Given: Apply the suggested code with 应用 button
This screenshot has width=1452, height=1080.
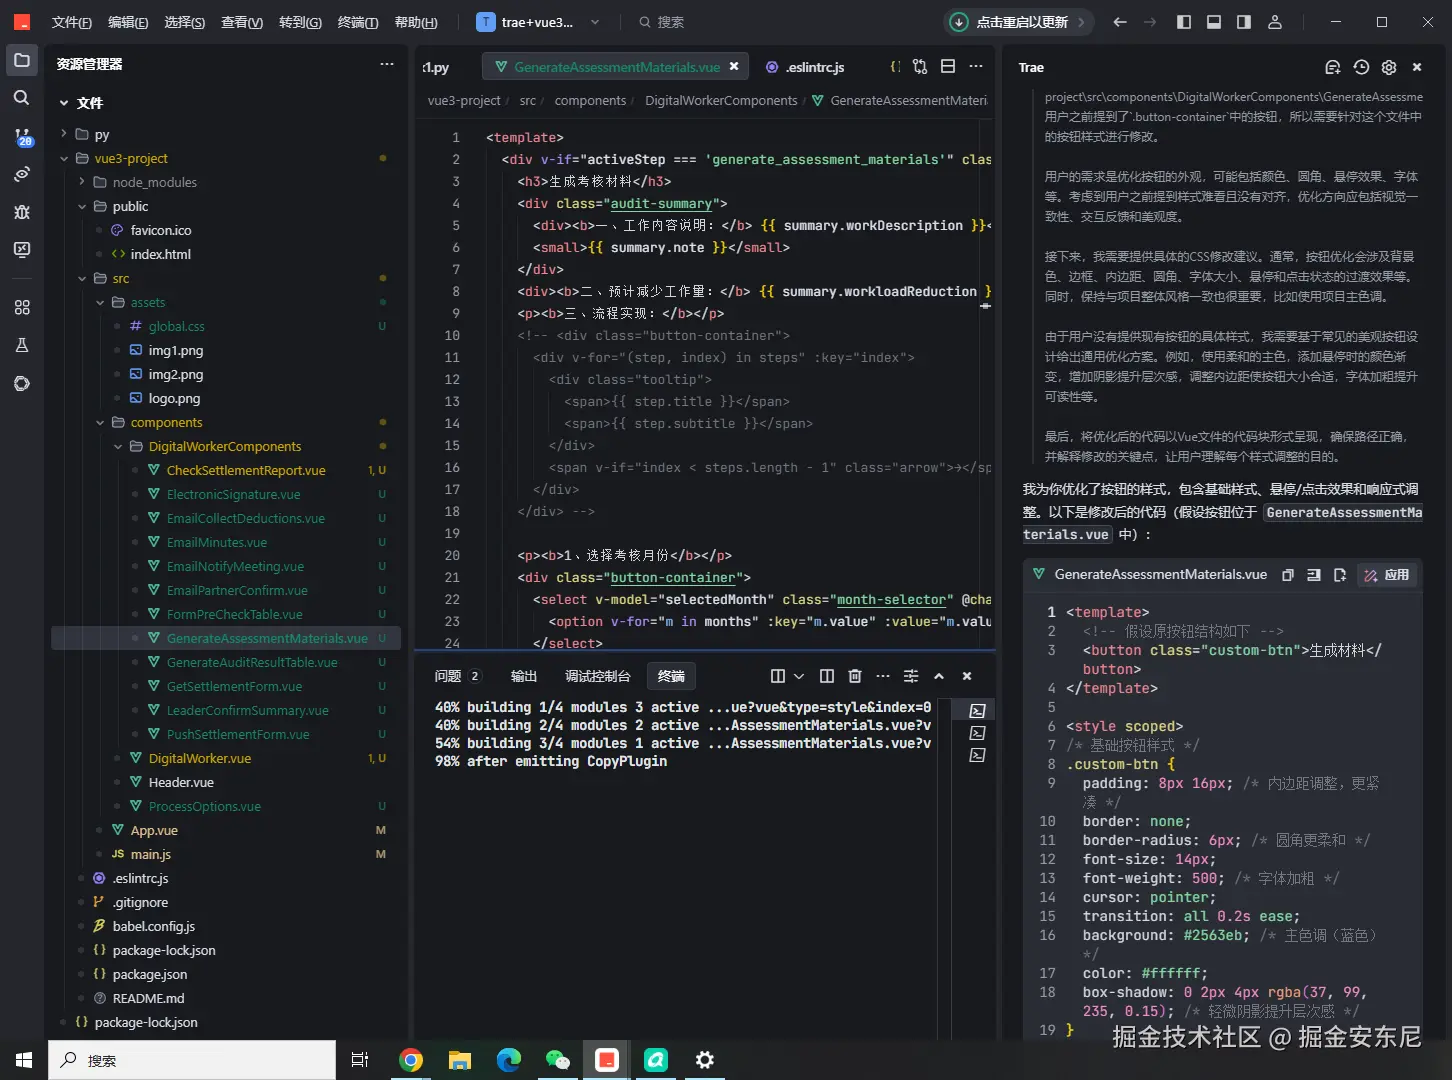Looking at the screenshot, I should 1387,575.
